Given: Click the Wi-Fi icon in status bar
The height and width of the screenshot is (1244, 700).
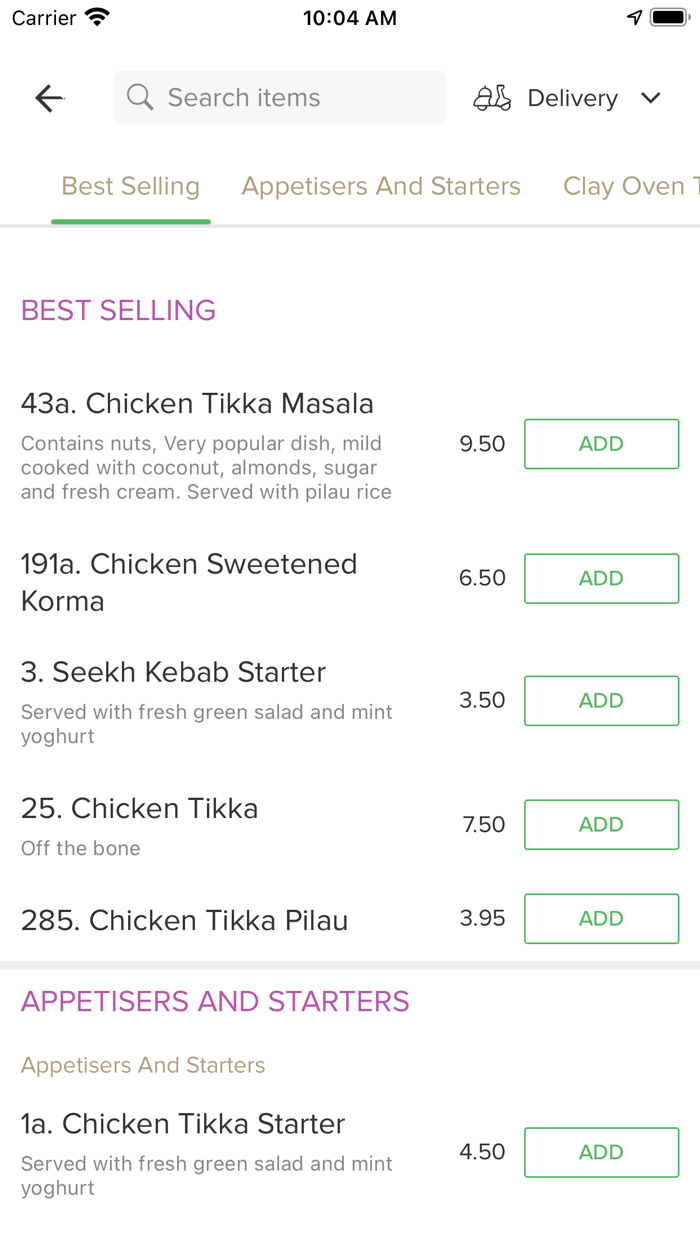Looking at the screenshot, I should point(96,16).
